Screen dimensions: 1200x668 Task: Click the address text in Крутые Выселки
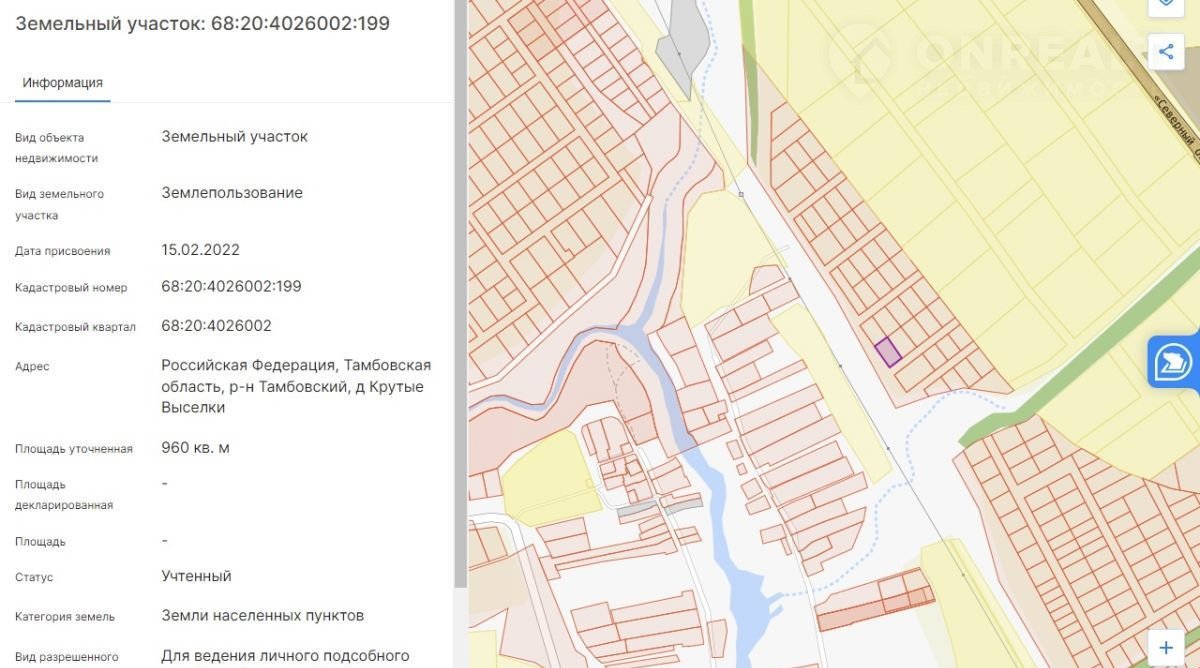[296, 386]
